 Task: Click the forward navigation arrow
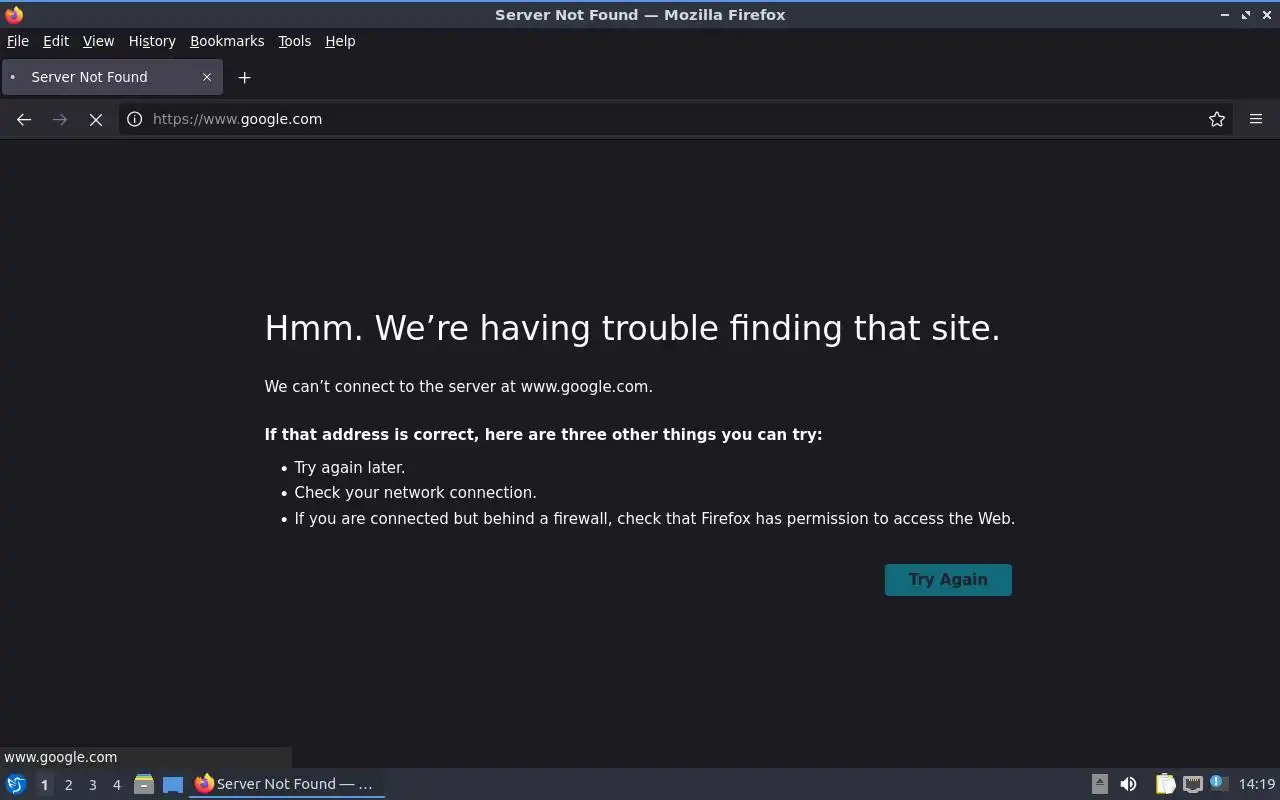60,119
